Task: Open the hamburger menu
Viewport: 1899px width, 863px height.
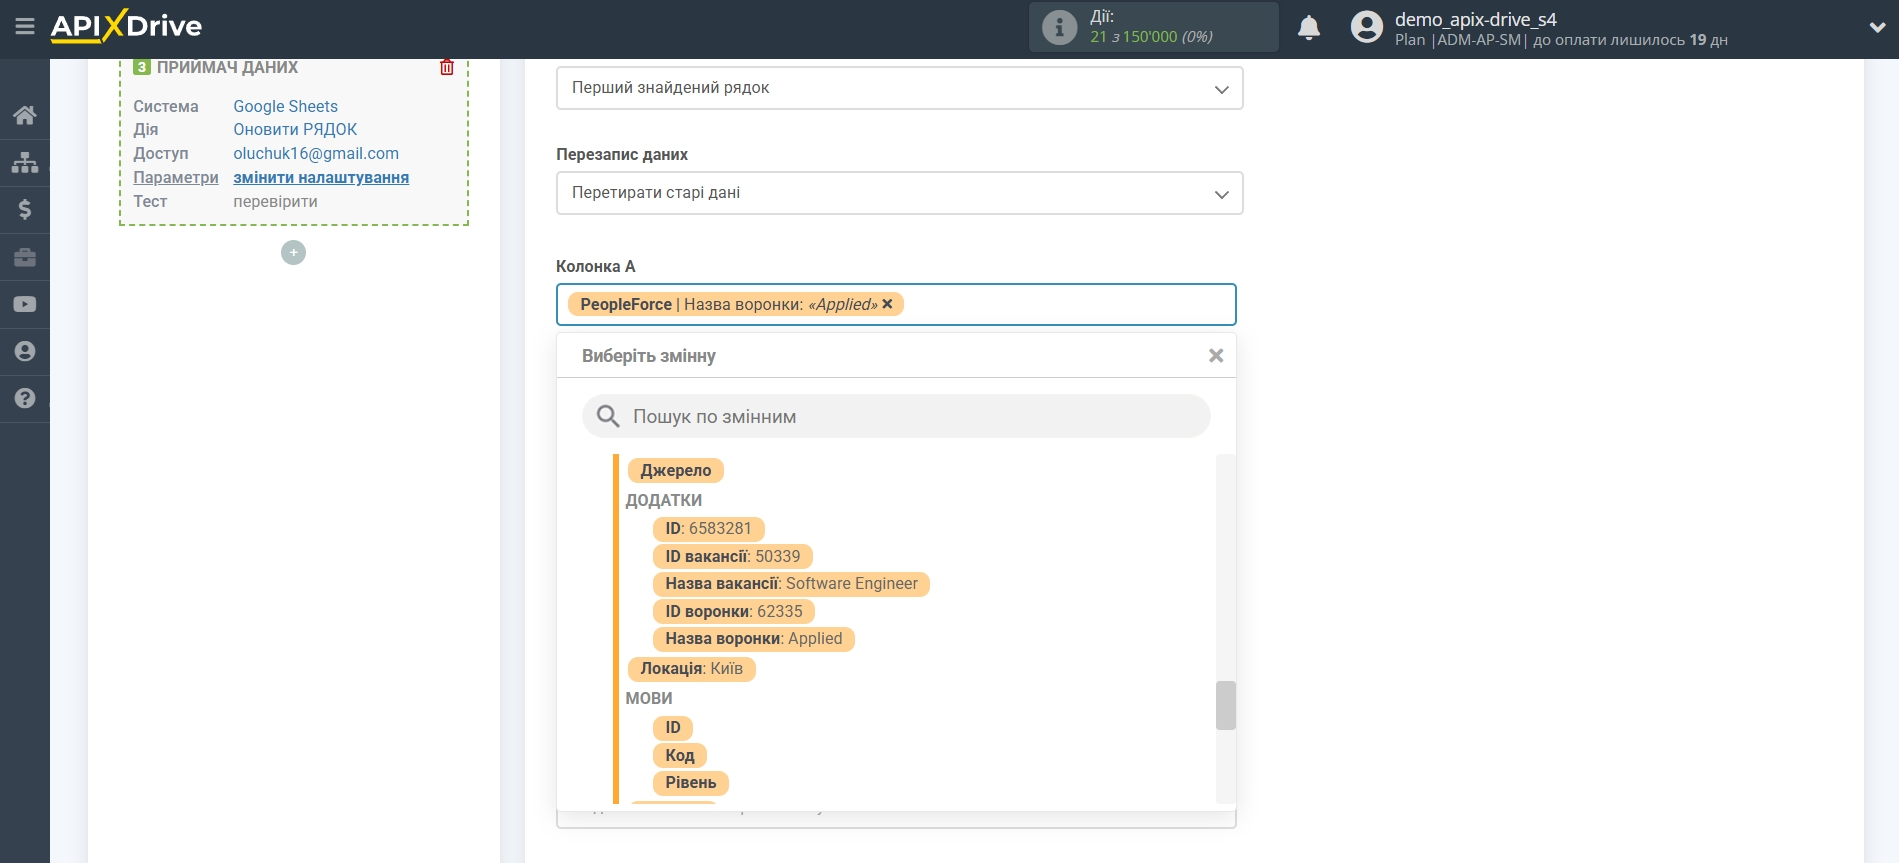Action: point(25,27)
